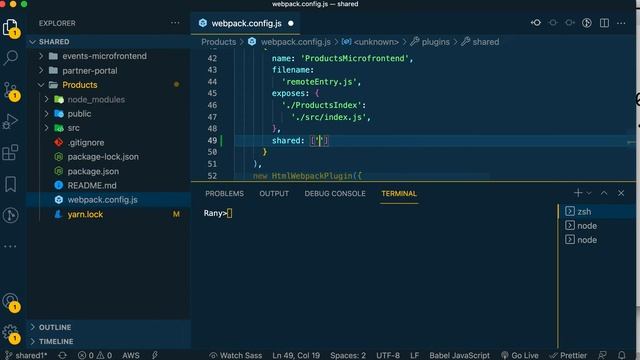This screenshot has height=360, width=640.
Task: Click shared1* branch in status bar
Action: [26, 355]
